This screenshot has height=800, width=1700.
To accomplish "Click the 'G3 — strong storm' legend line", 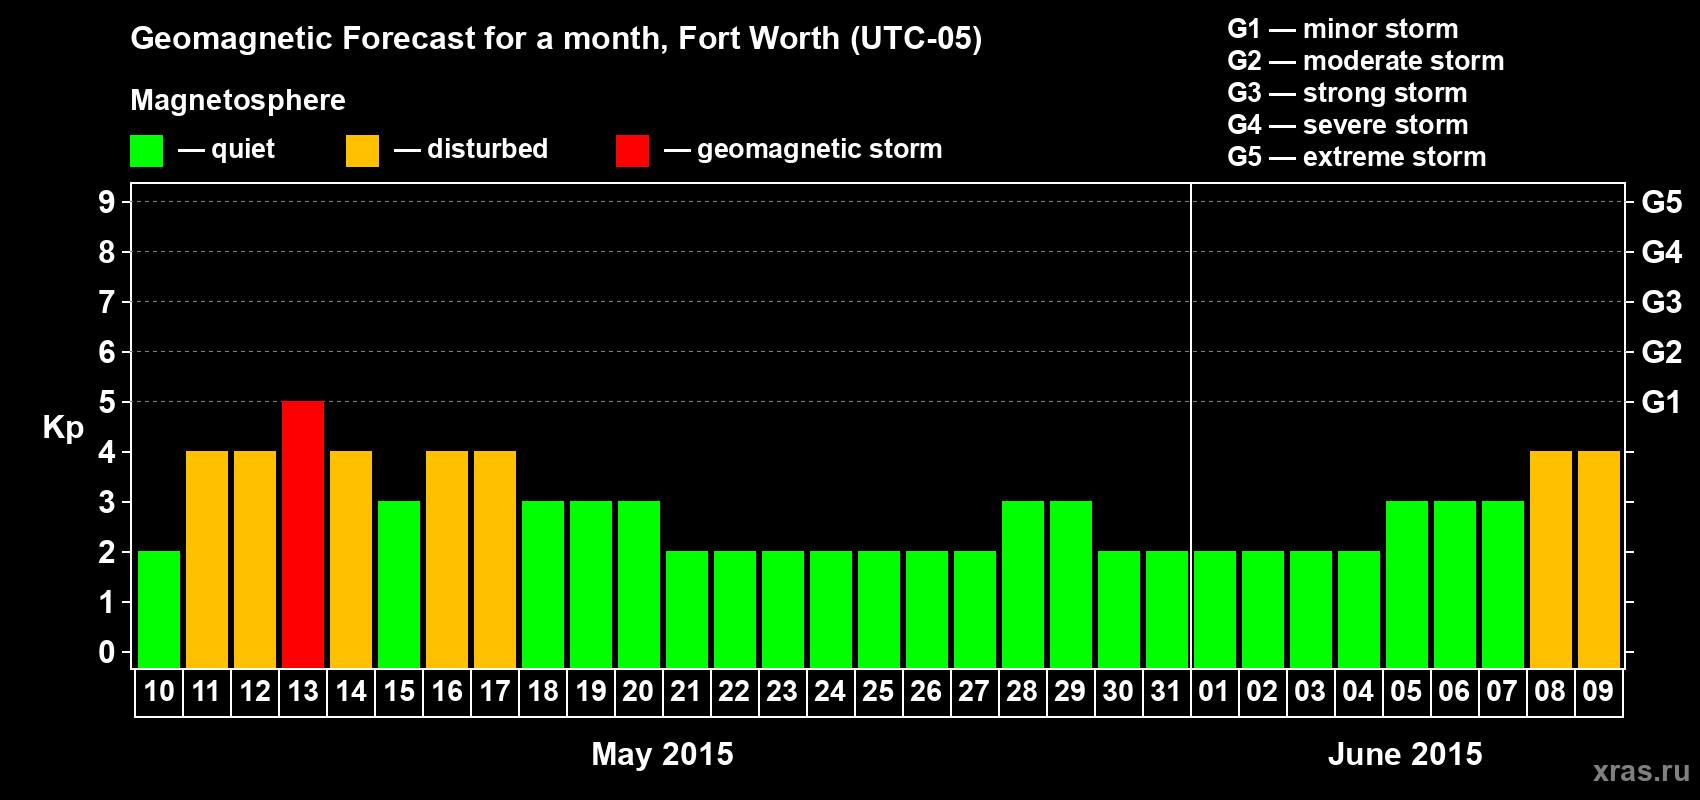I will click(1348, 93).
